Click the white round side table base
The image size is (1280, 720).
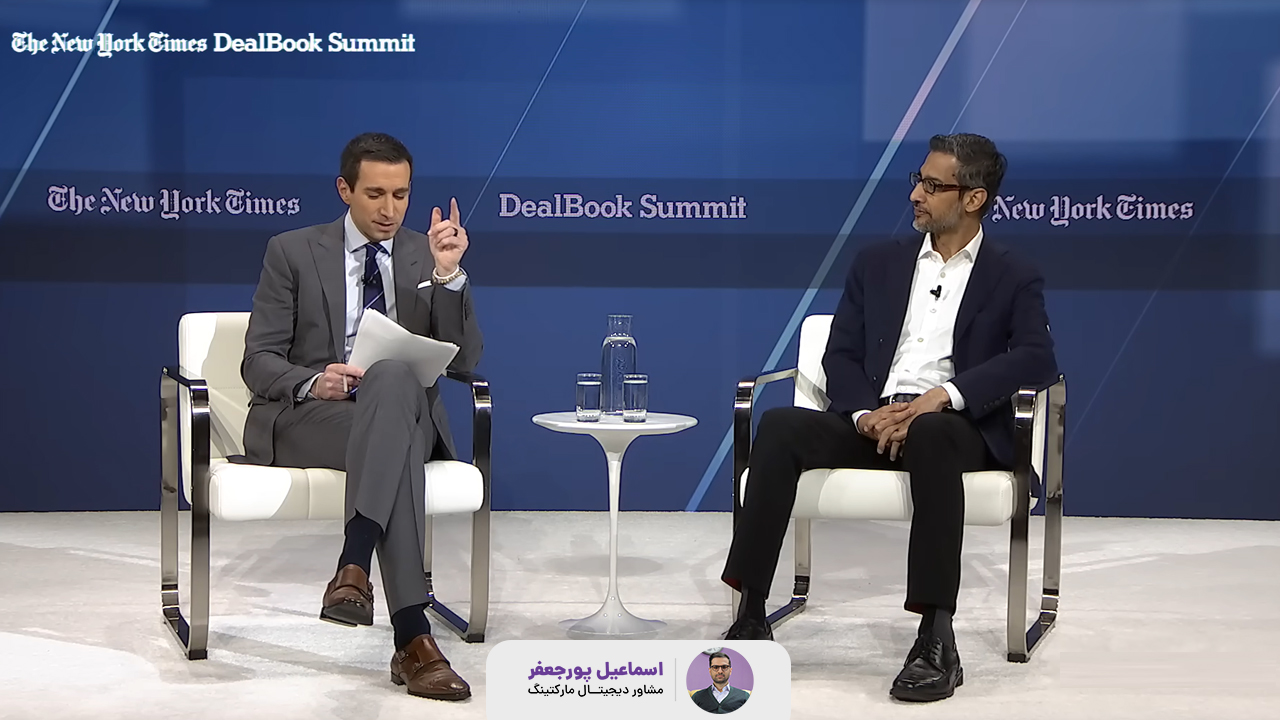click(613, 624)
